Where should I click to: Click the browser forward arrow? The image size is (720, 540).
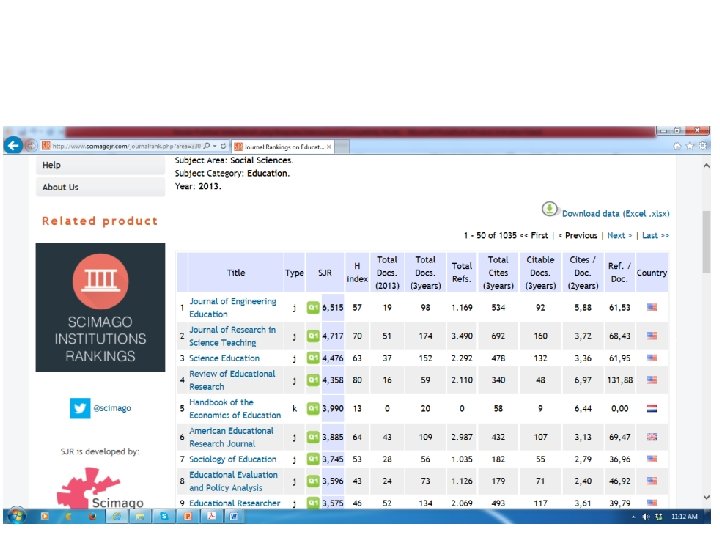pos(31,146)
